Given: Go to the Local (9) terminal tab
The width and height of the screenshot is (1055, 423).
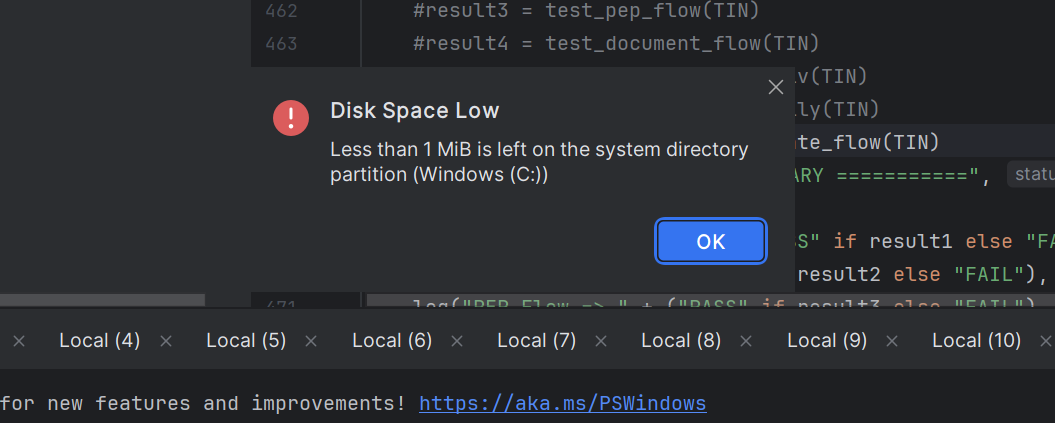Looking at the screenshot, I should 827,341.
